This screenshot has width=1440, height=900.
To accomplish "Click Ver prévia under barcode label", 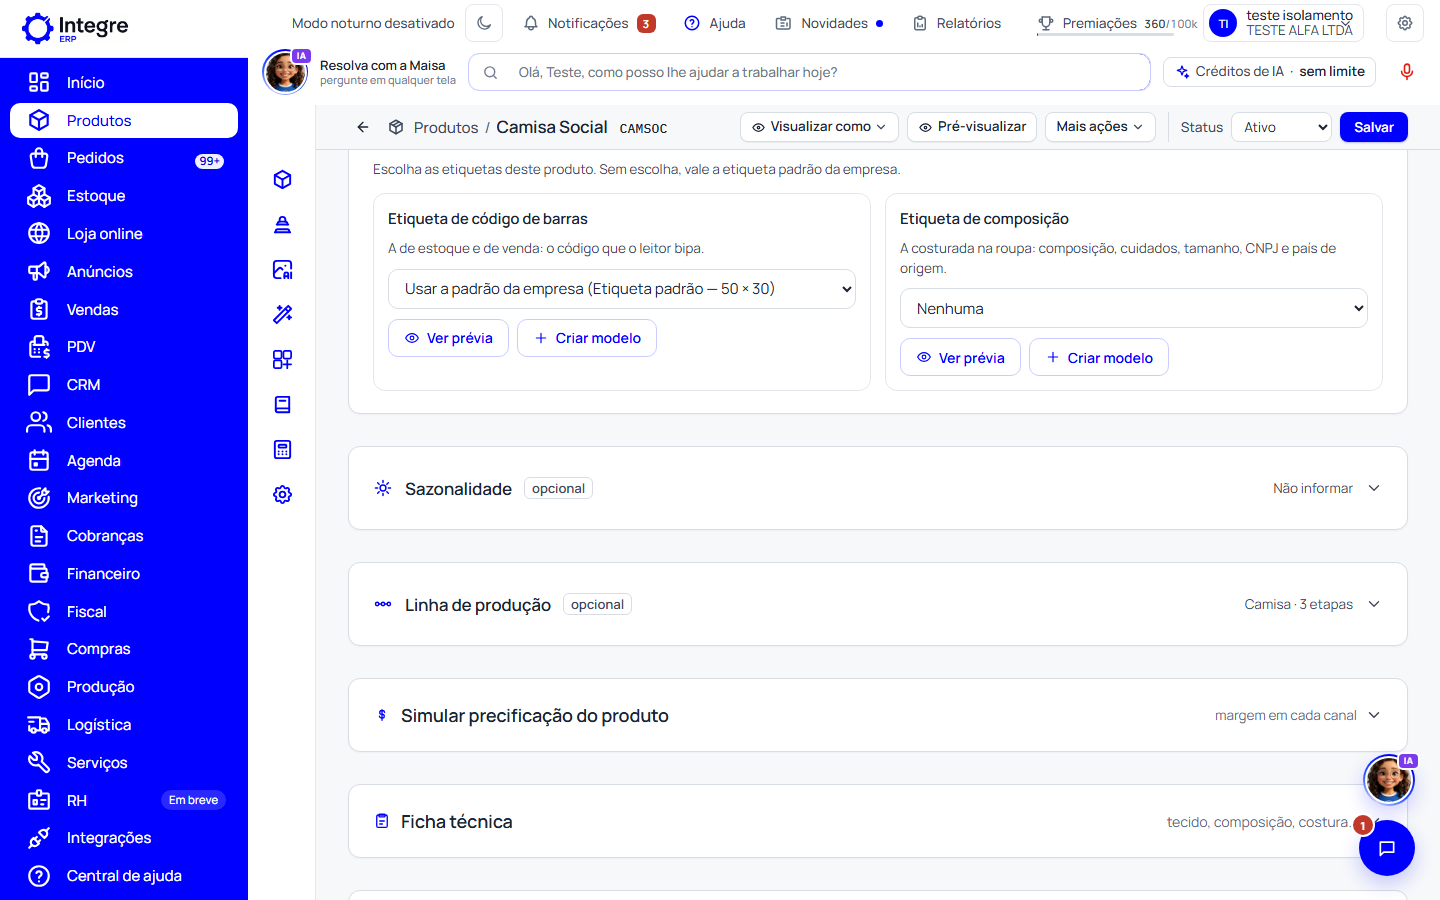I will [x=448, y=338].
